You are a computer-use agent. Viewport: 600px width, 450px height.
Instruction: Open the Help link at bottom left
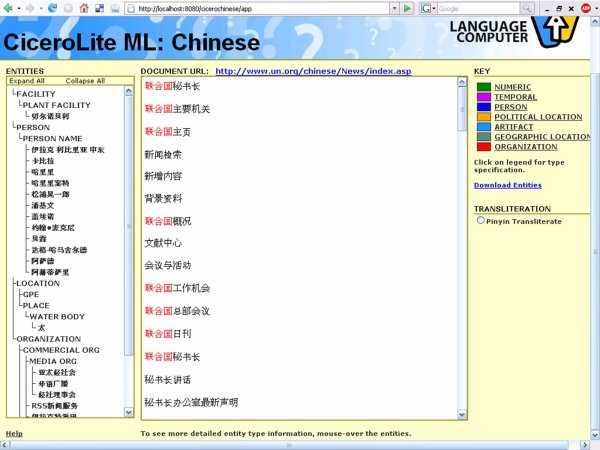14,434
